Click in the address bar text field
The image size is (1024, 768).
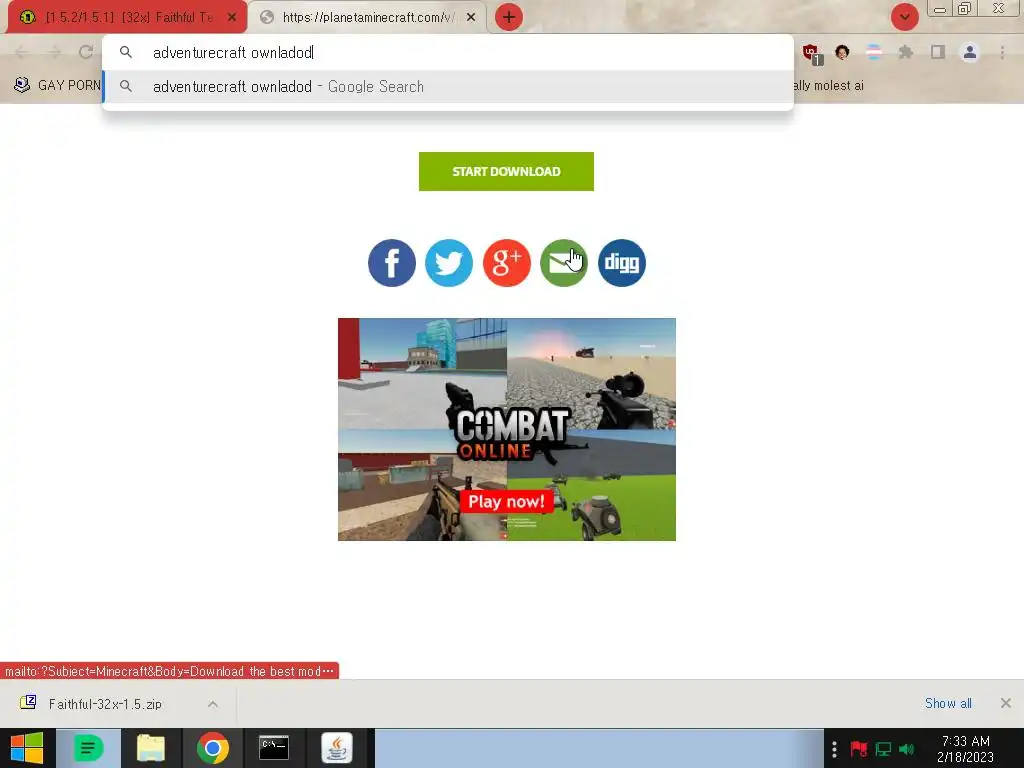pos(448,52)
